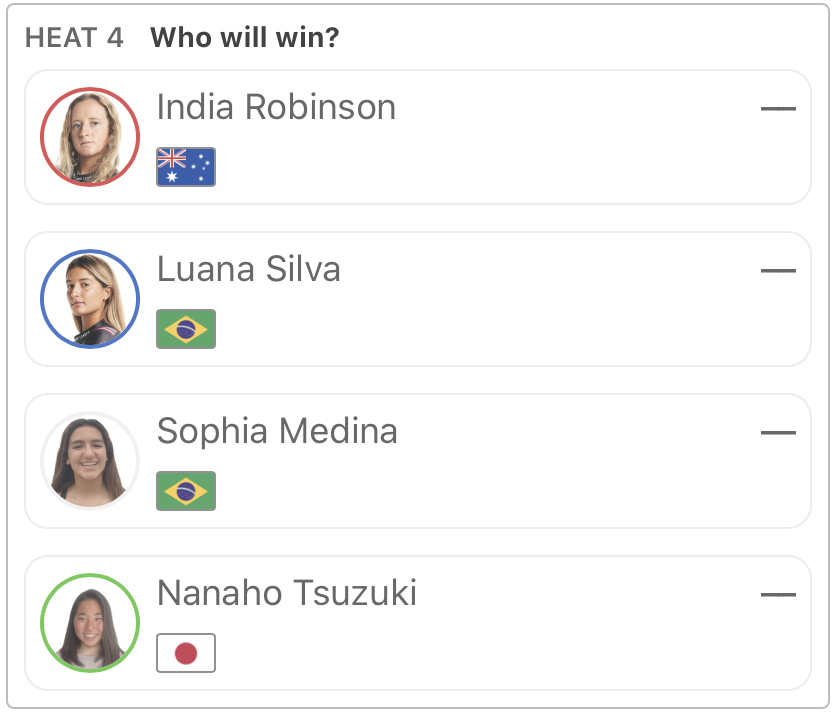
Task: Click the dash icon beside Luana Silva
Action: point(778,270)
